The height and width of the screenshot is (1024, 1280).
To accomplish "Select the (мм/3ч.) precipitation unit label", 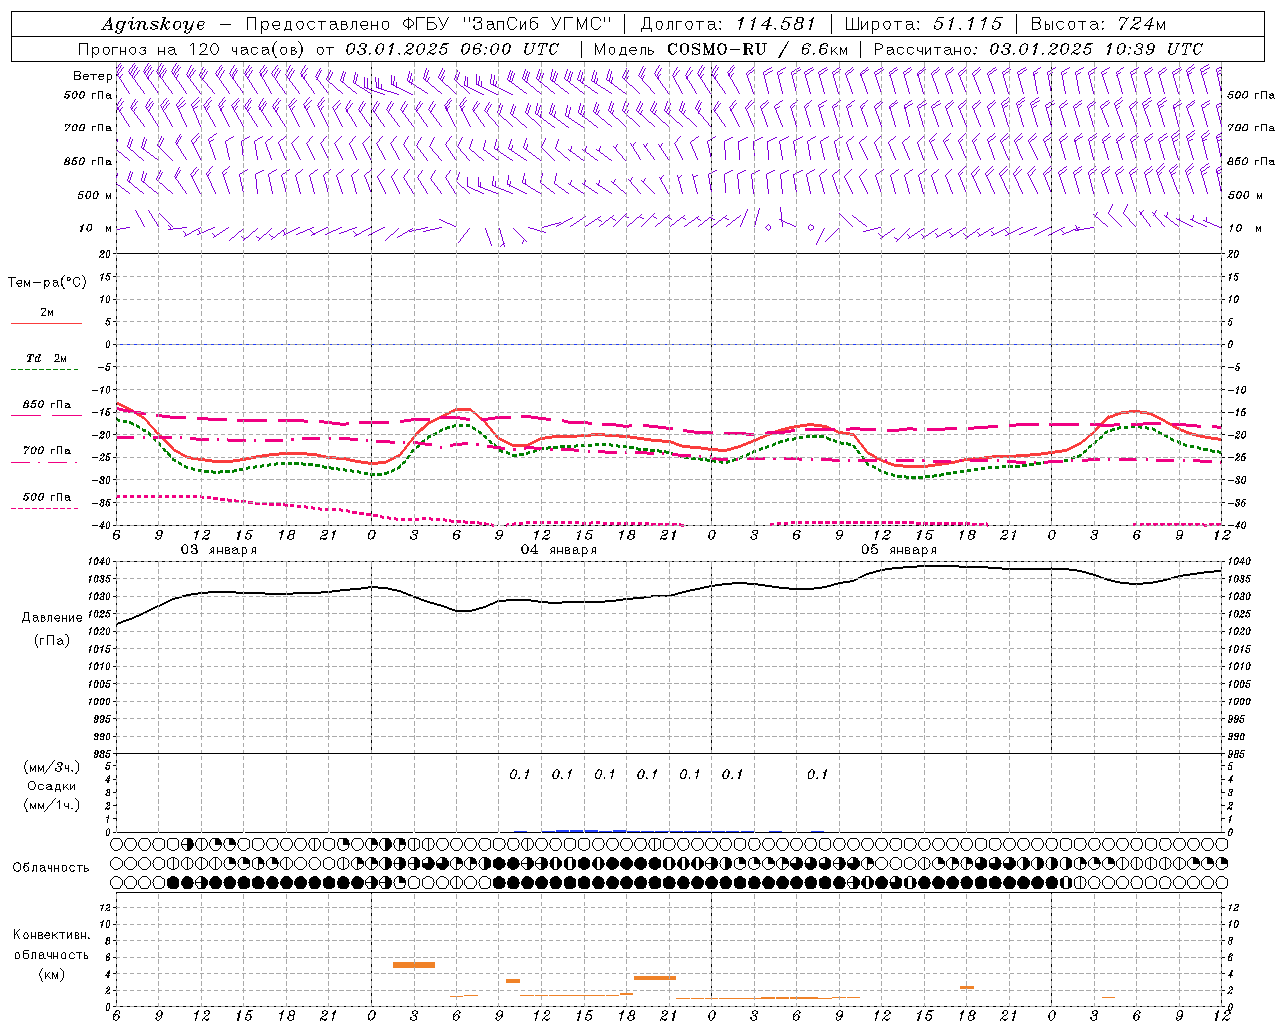I will [52, 767].
